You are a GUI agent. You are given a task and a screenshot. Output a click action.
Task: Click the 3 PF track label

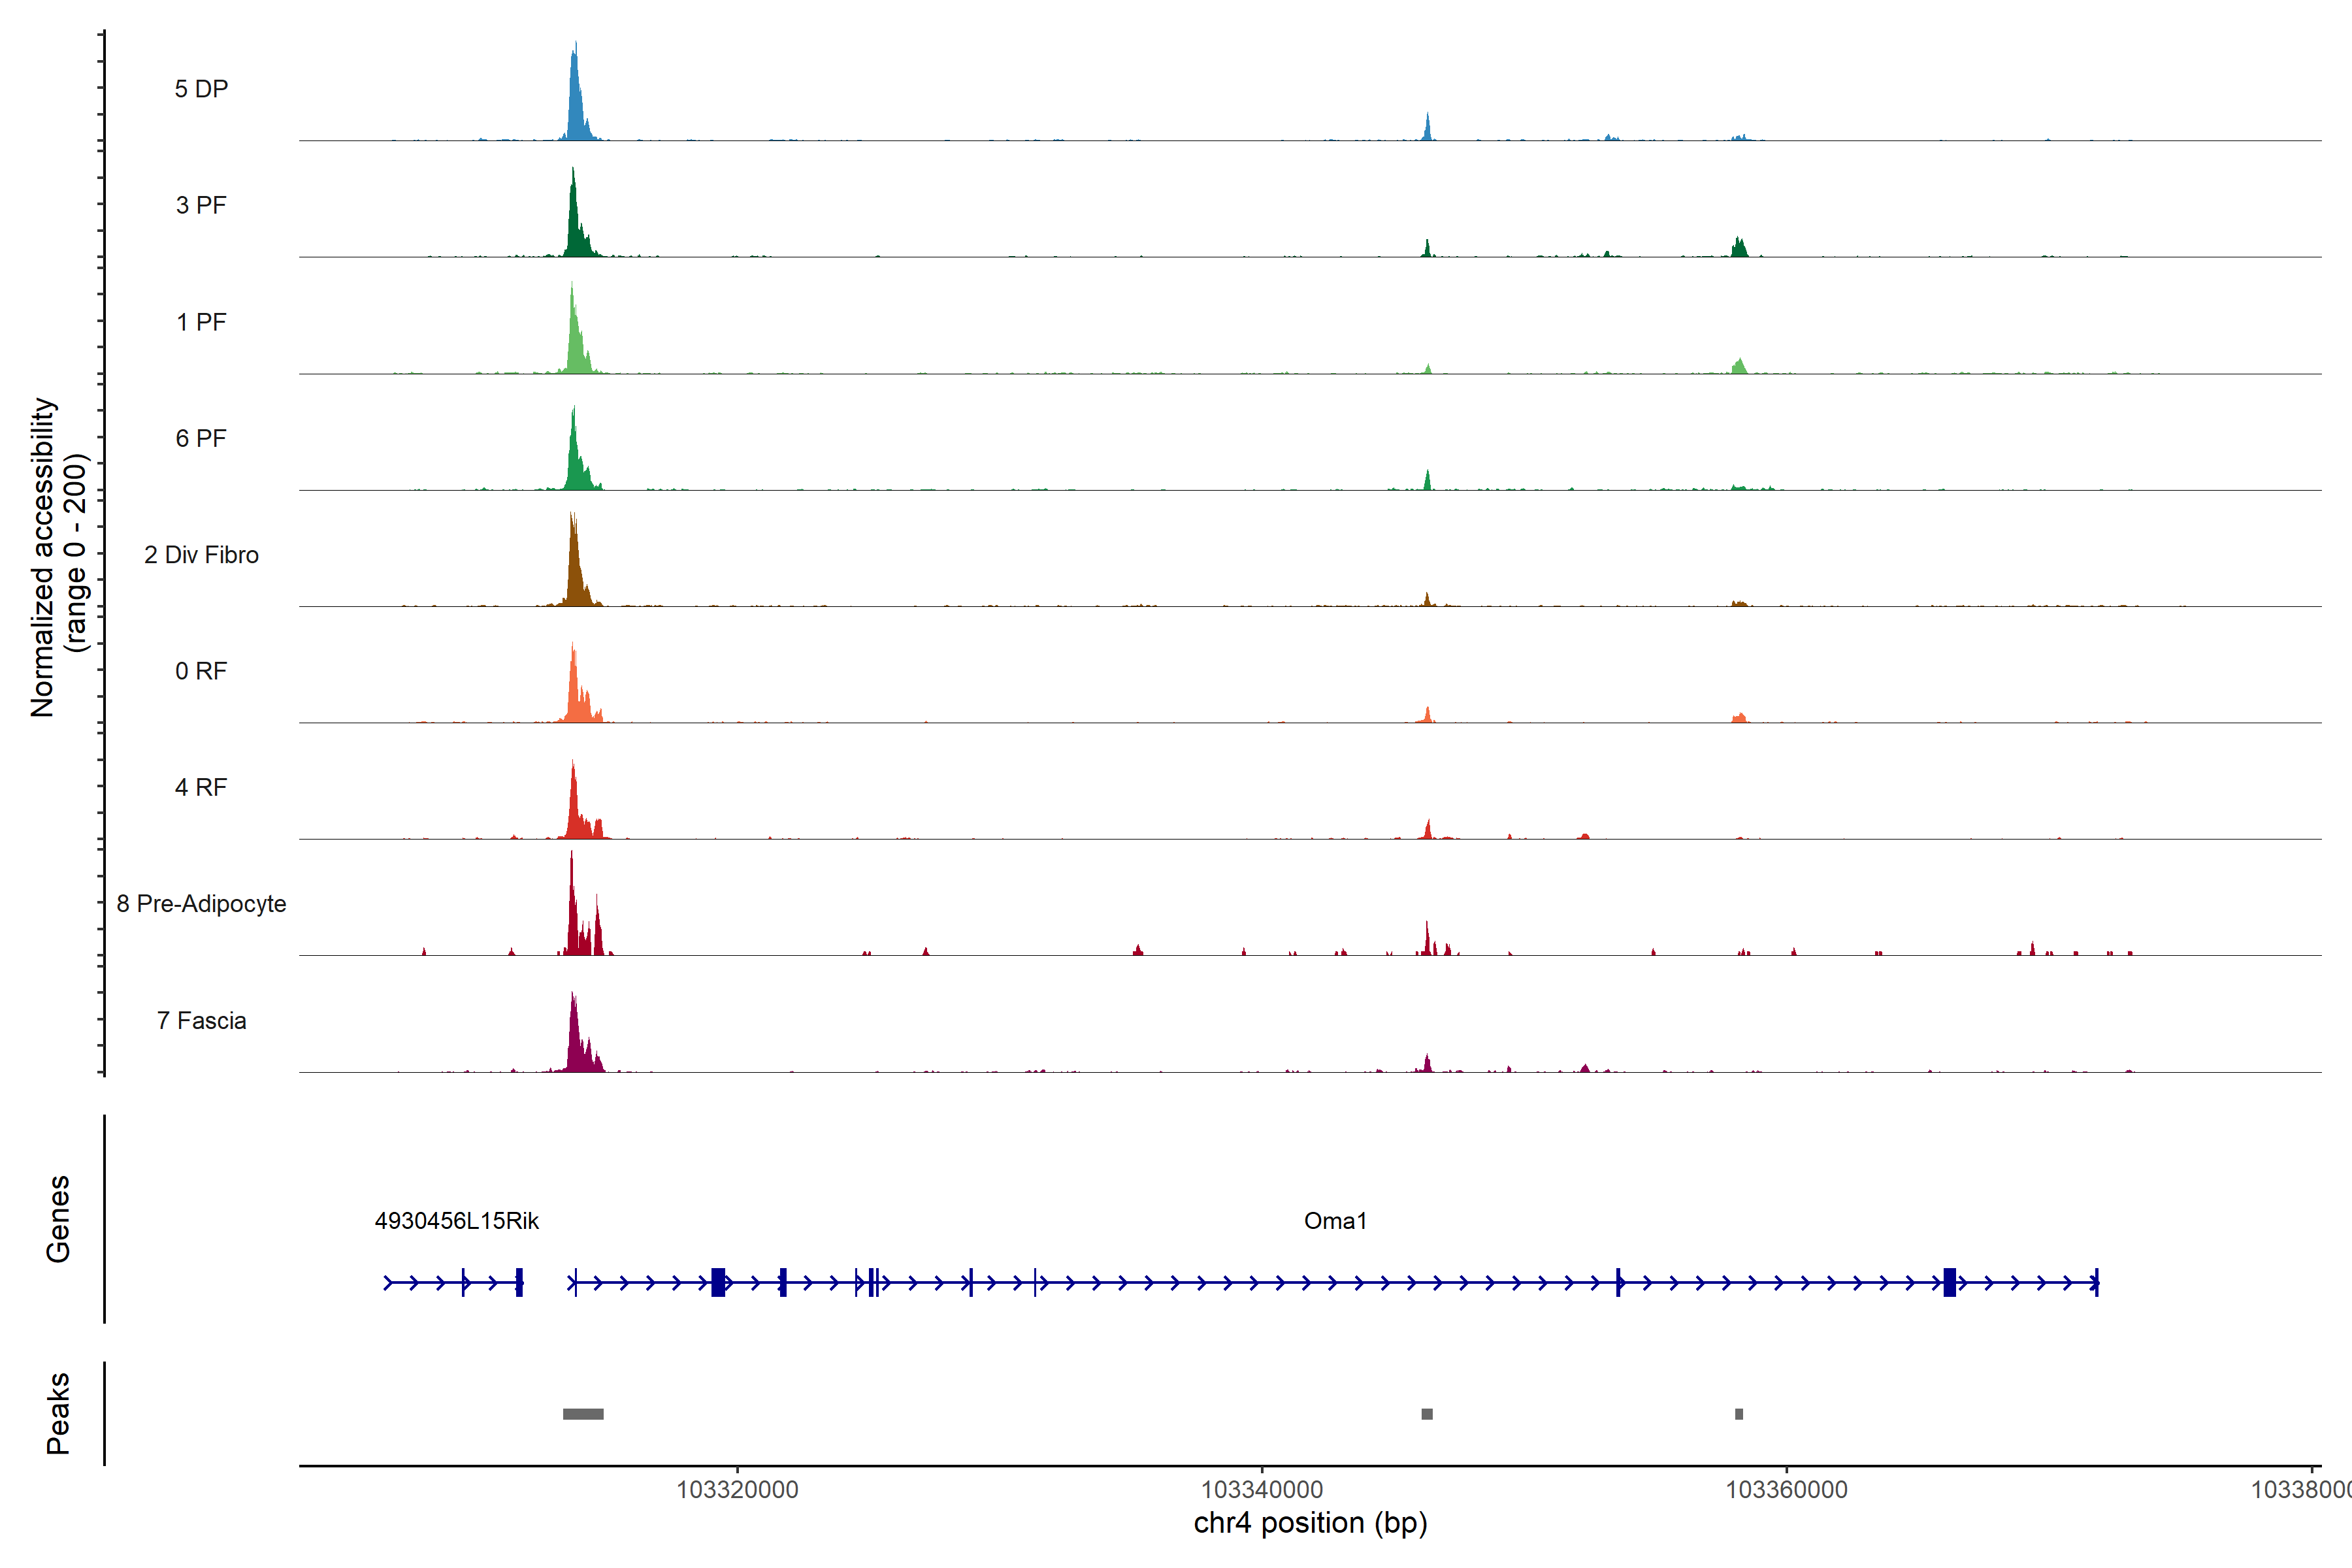tap(201, 205)
